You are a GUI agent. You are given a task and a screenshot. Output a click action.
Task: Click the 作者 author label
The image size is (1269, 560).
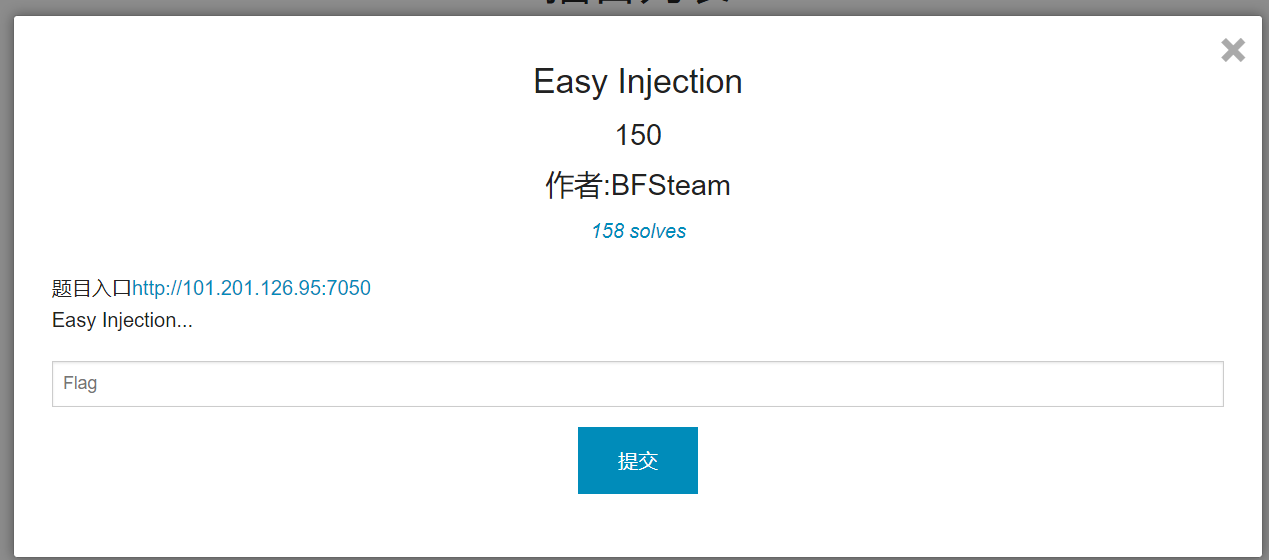click(574, 185)
